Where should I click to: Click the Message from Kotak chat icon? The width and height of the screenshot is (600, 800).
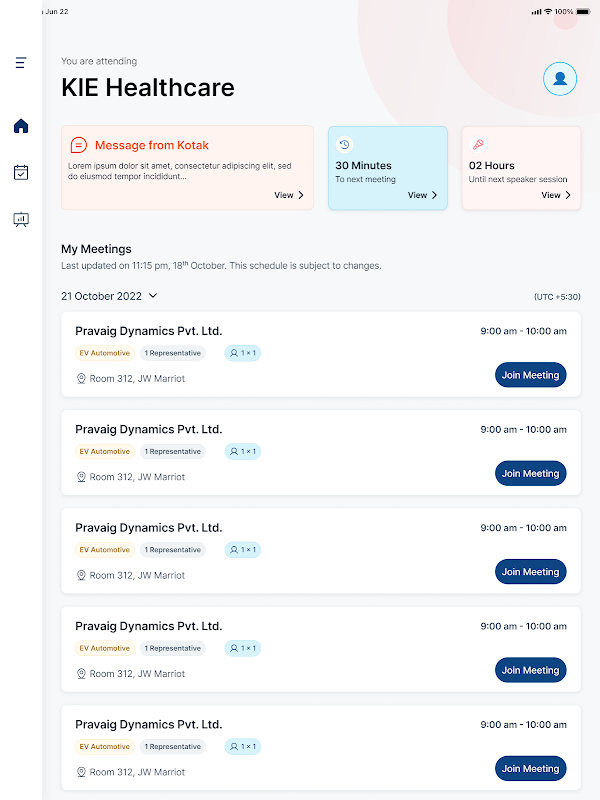tap(79, 145)
